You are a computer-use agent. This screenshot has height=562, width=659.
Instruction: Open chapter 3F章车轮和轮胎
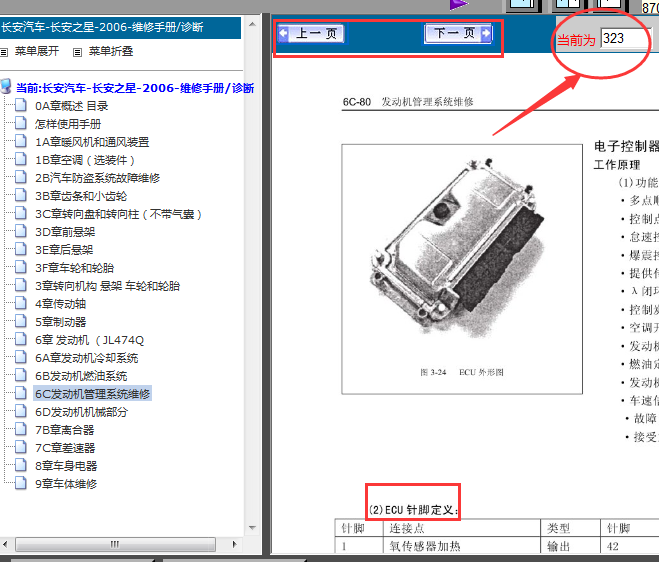[x=74, y=268]
